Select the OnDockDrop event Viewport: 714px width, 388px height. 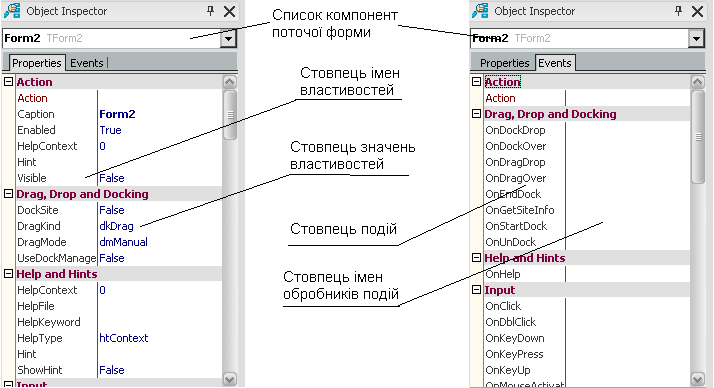click(515, 130)
